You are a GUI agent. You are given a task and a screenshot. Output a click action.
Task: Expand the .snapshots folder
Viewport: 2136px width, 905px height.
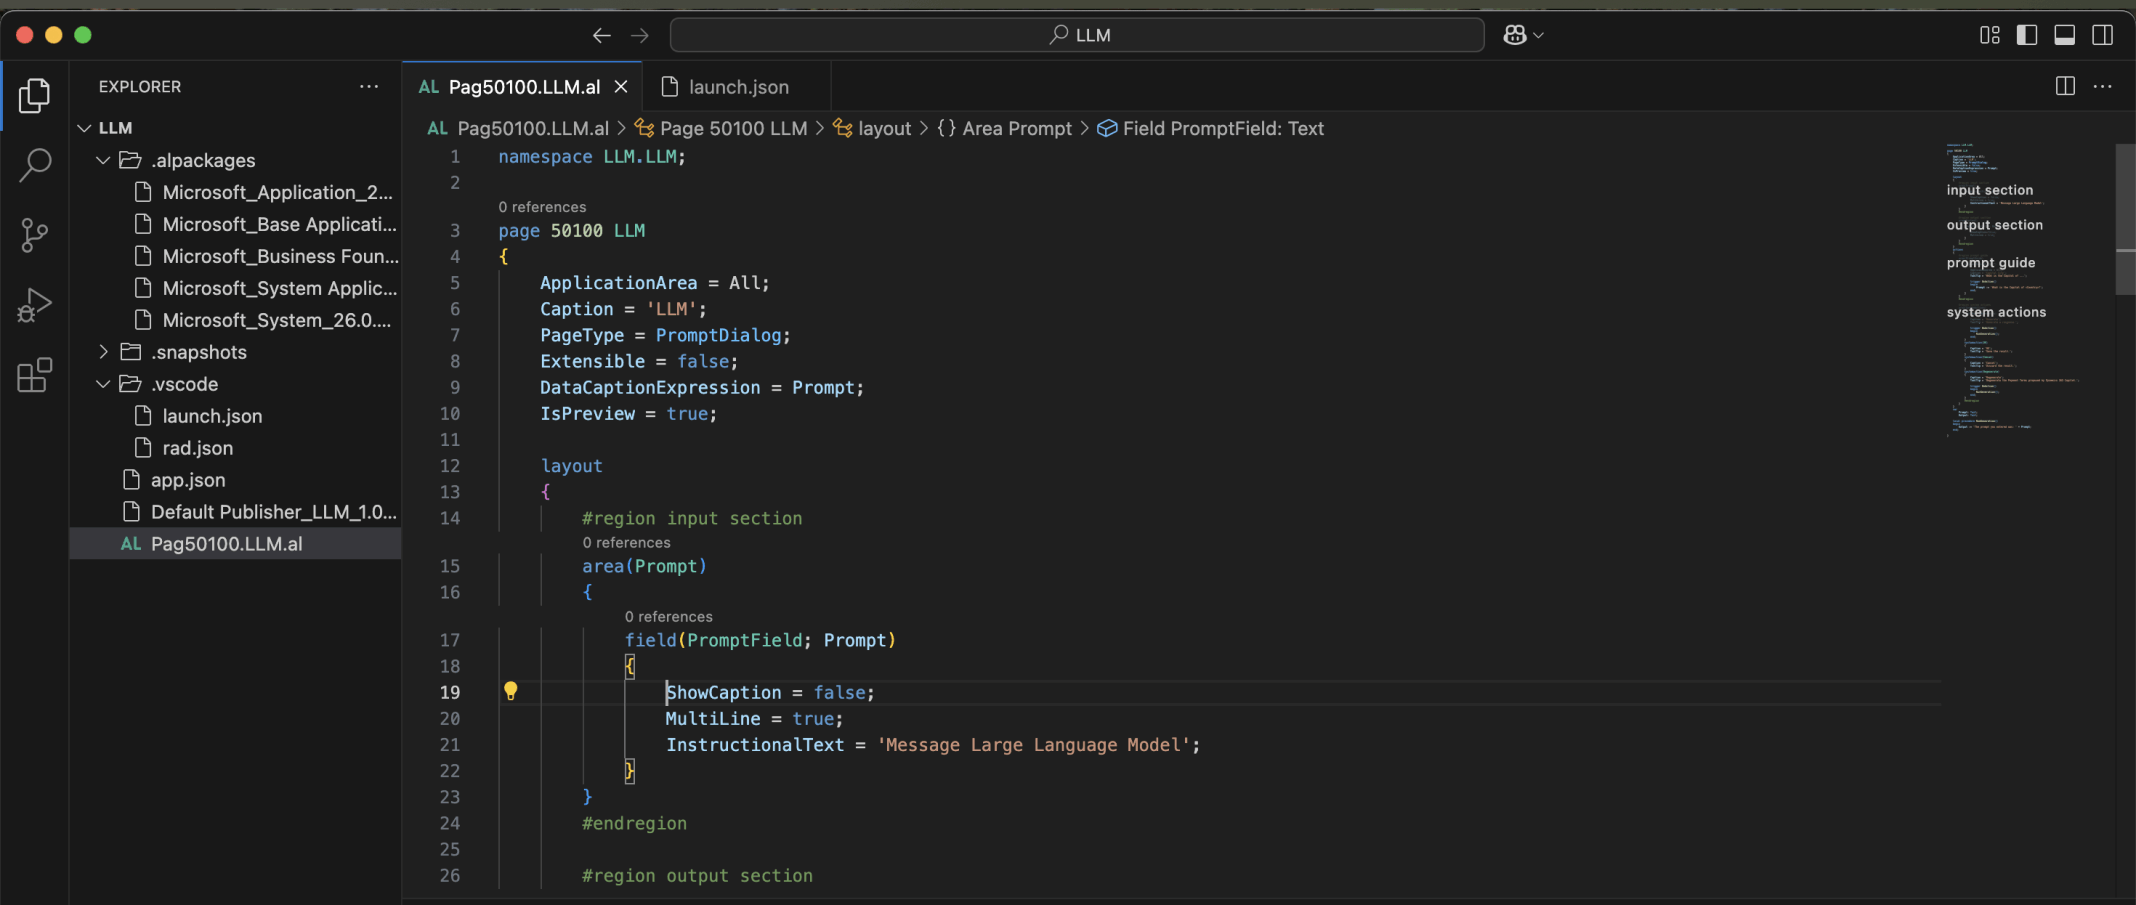[x=103, y=352]
